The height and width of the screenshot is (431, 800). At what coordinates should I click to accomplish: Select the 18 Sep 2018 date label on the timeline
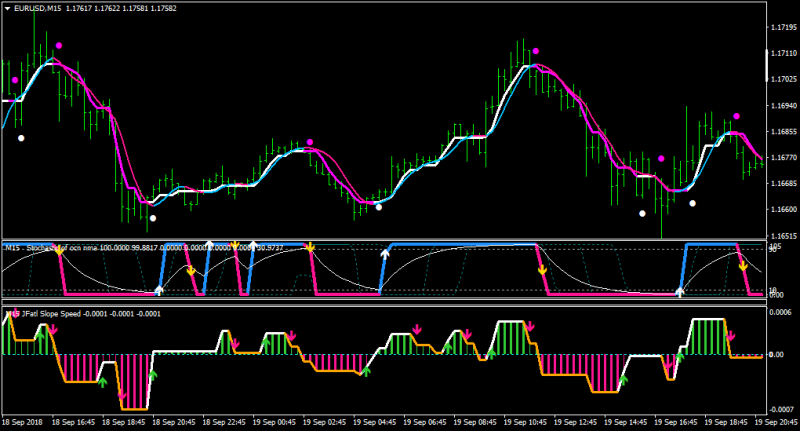tap(22, 422)
